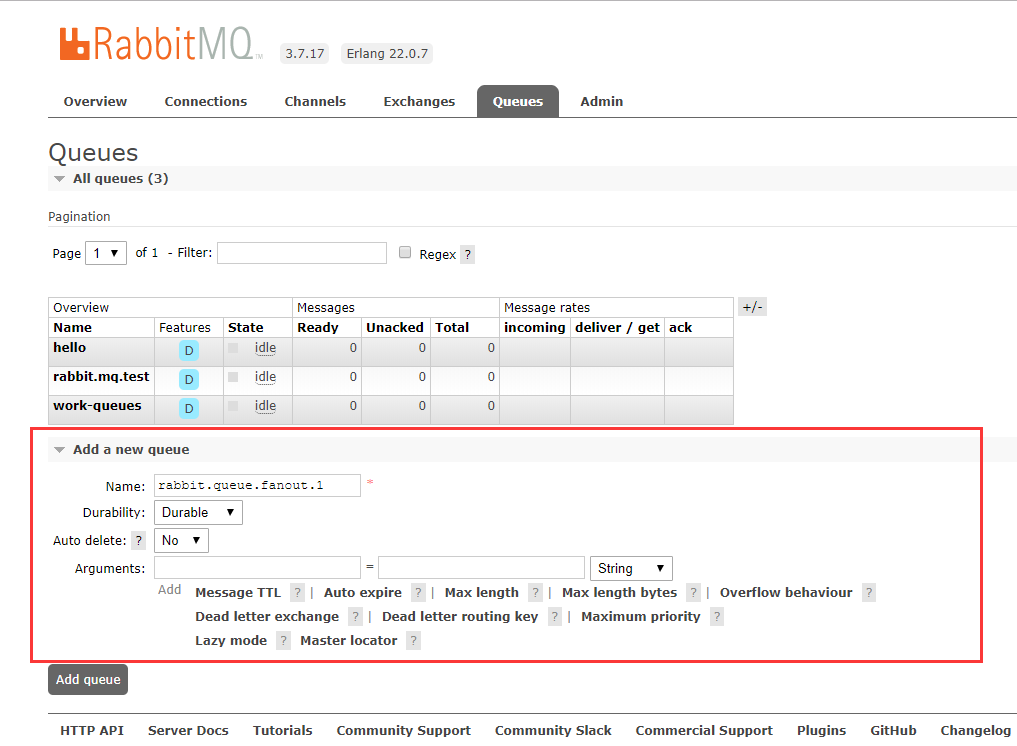Enable the Regex filter checkbox
The height and width of the screenshot is (746, 1017).
404,252
